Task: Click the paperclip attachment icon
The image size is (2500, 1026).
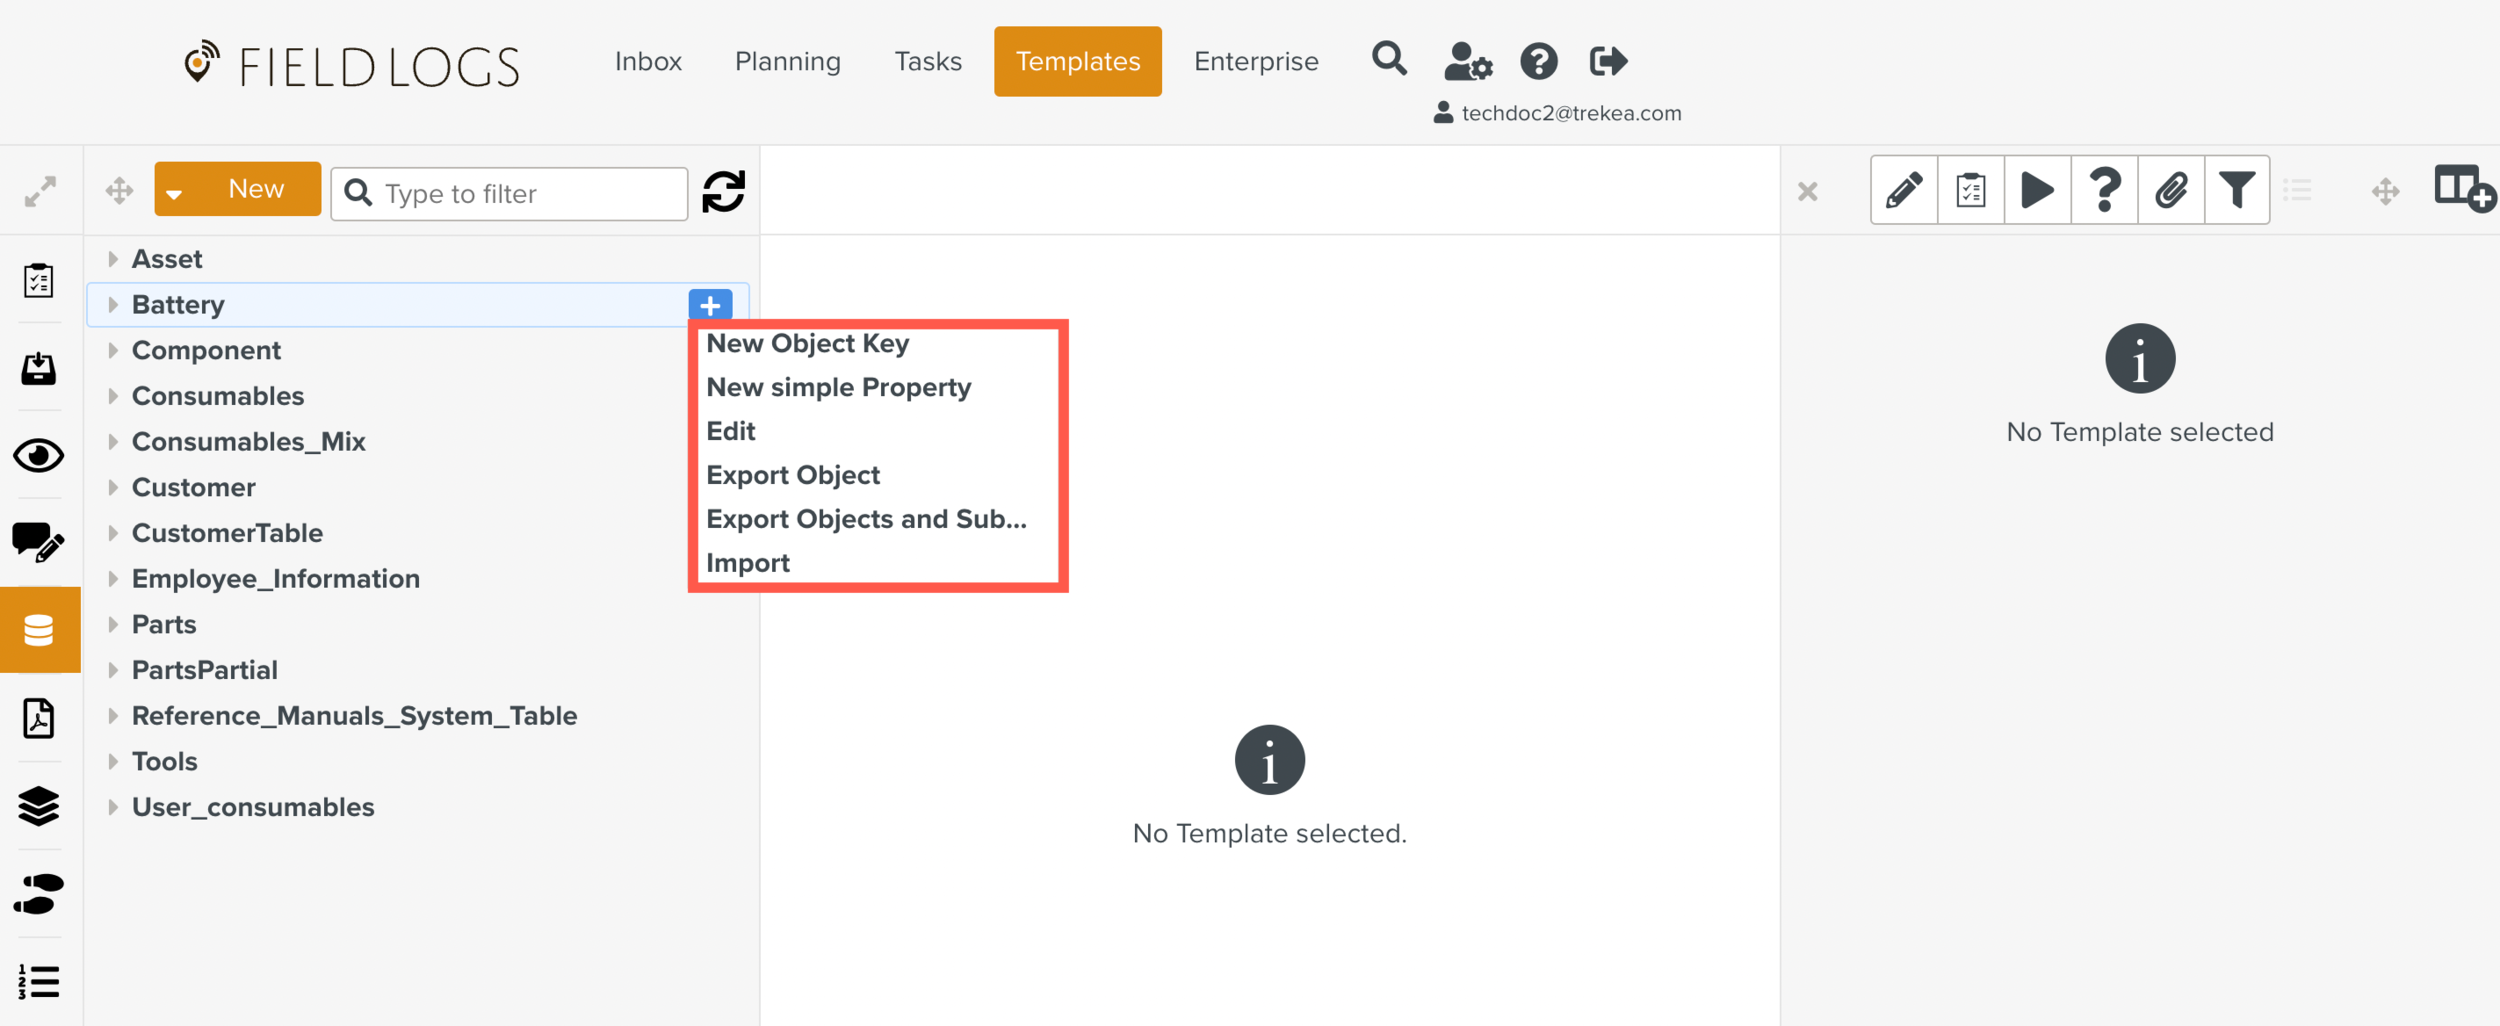Action: pos(2171,190)
